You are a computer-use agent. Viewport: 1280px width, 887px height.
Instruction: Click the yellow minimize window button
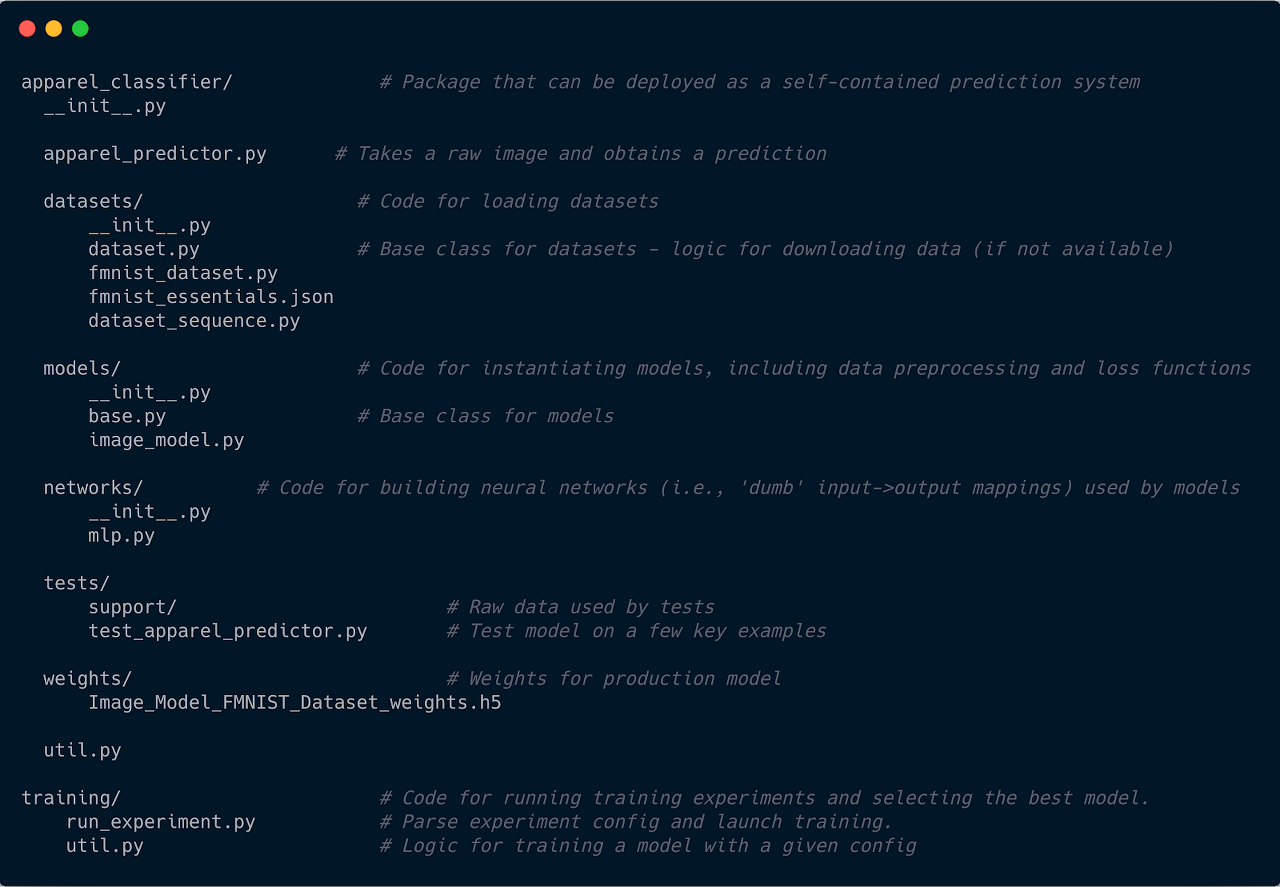pos(53,28)
